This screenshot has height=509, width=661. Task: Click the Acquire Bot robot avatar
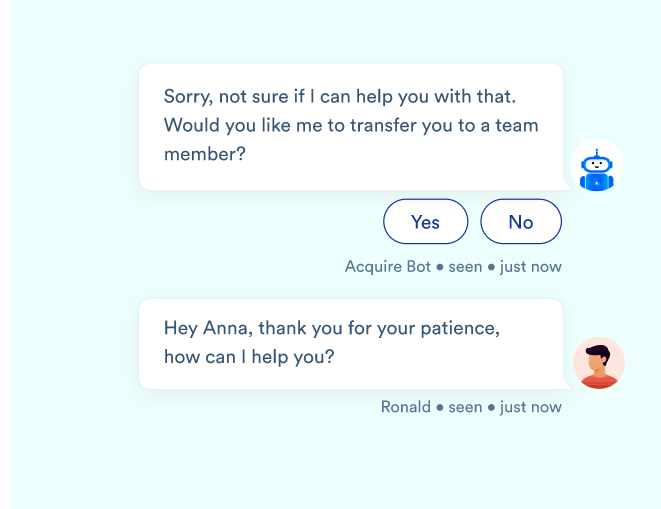pos(597,166)
